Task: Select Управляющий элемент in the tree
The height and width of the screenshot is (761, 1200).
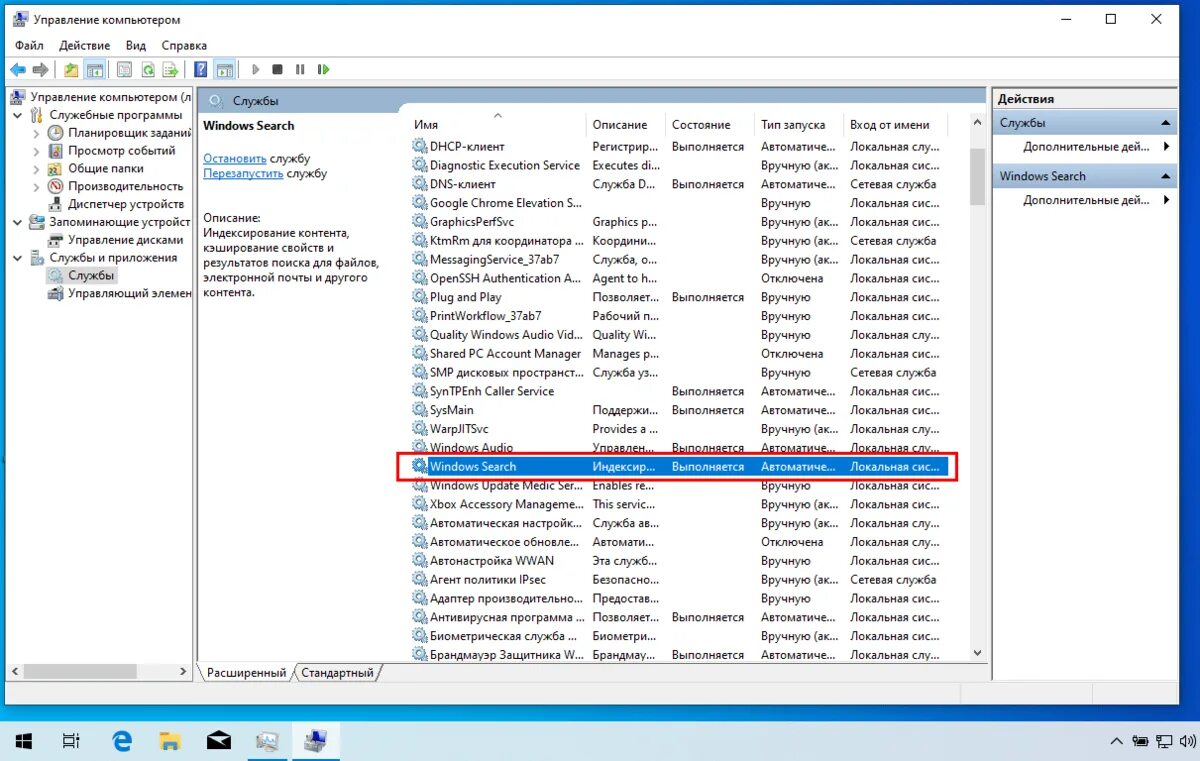Action: (129, 293)
